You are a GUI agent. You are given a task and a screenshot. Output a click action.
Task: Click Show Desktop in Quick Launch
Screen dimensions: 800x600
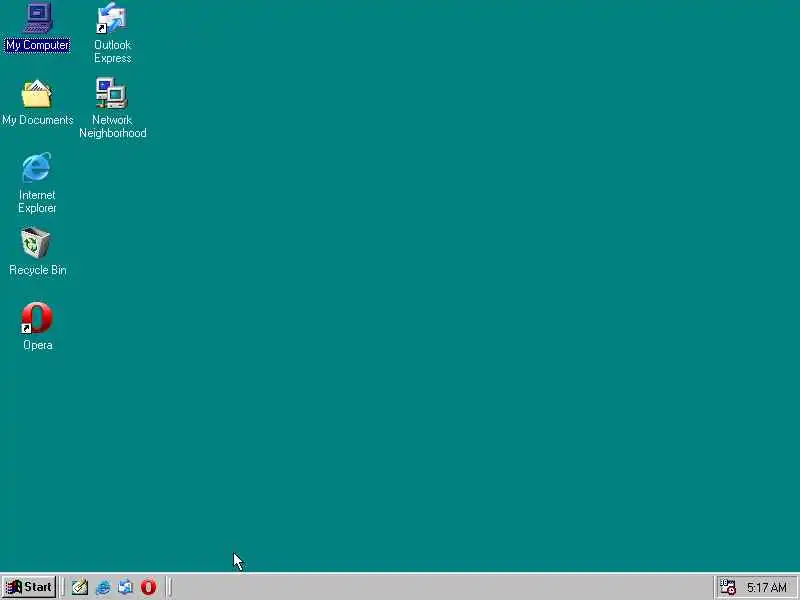coord(80,587)
